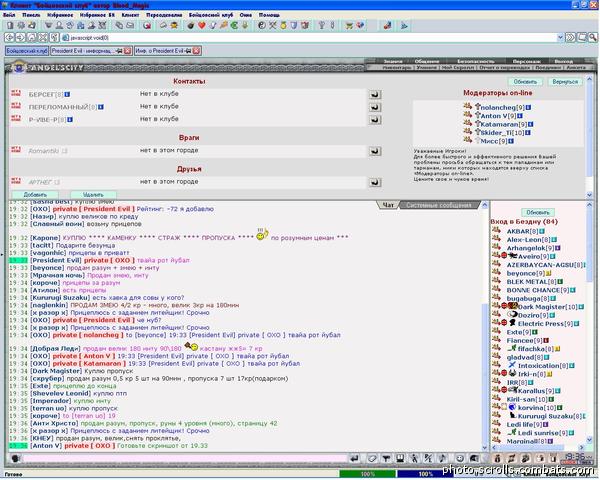Click the green 100% progress bar
Screen dimensions: 600x480
click(x=367, y=474)
